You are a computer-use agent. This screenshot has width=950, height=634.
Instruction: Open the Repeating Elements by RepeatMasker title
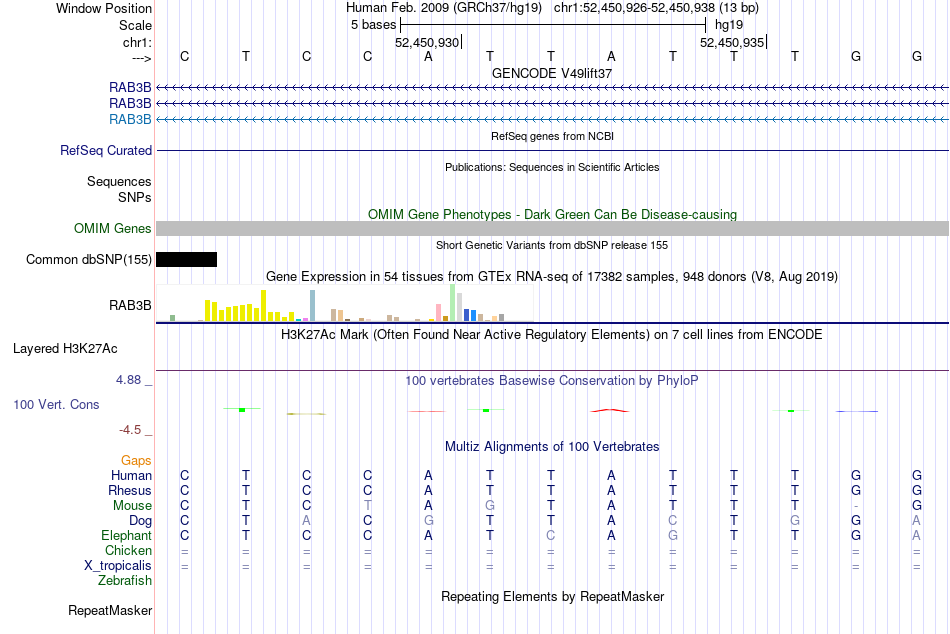[x=553, y=596]
